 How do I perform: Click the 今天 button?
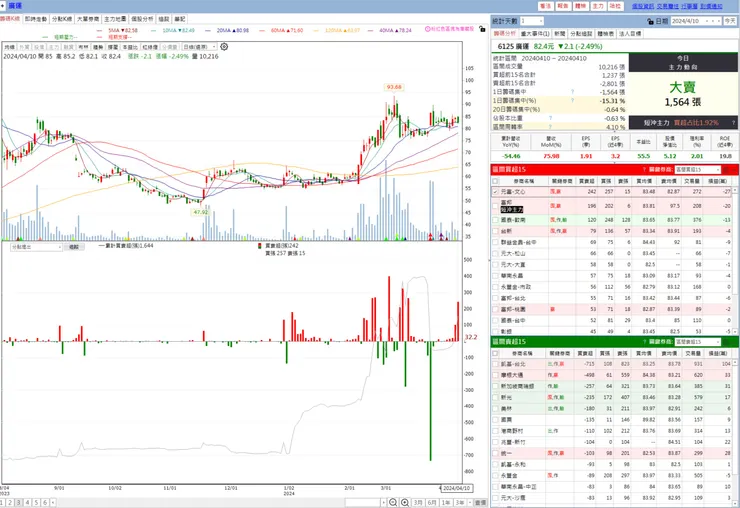tap(730, 21)
